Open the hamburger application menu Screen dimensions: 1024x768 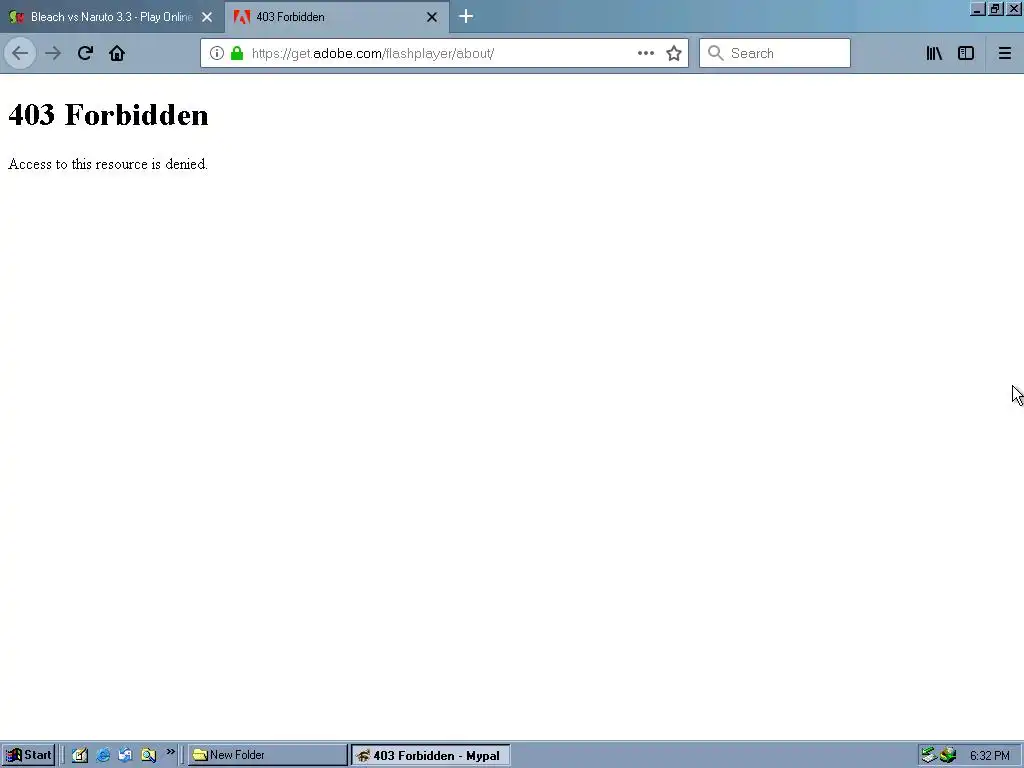1004,53
